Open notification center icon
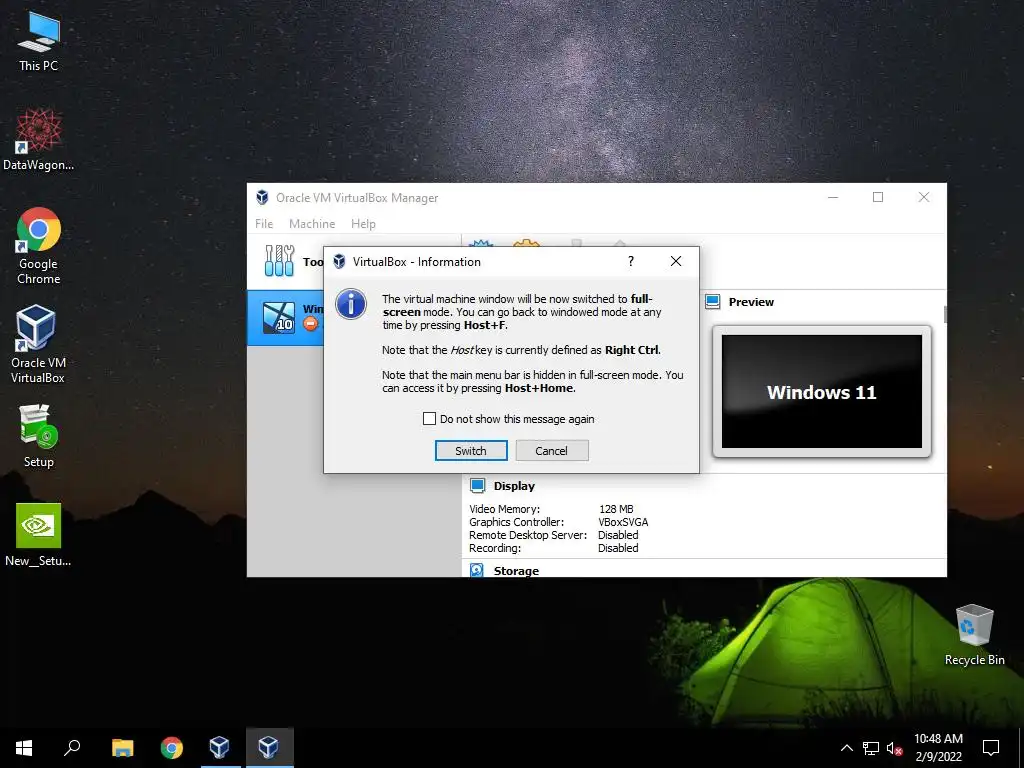Image resolution: width=1024 pixels, height=768 pixels. (991, 748)
